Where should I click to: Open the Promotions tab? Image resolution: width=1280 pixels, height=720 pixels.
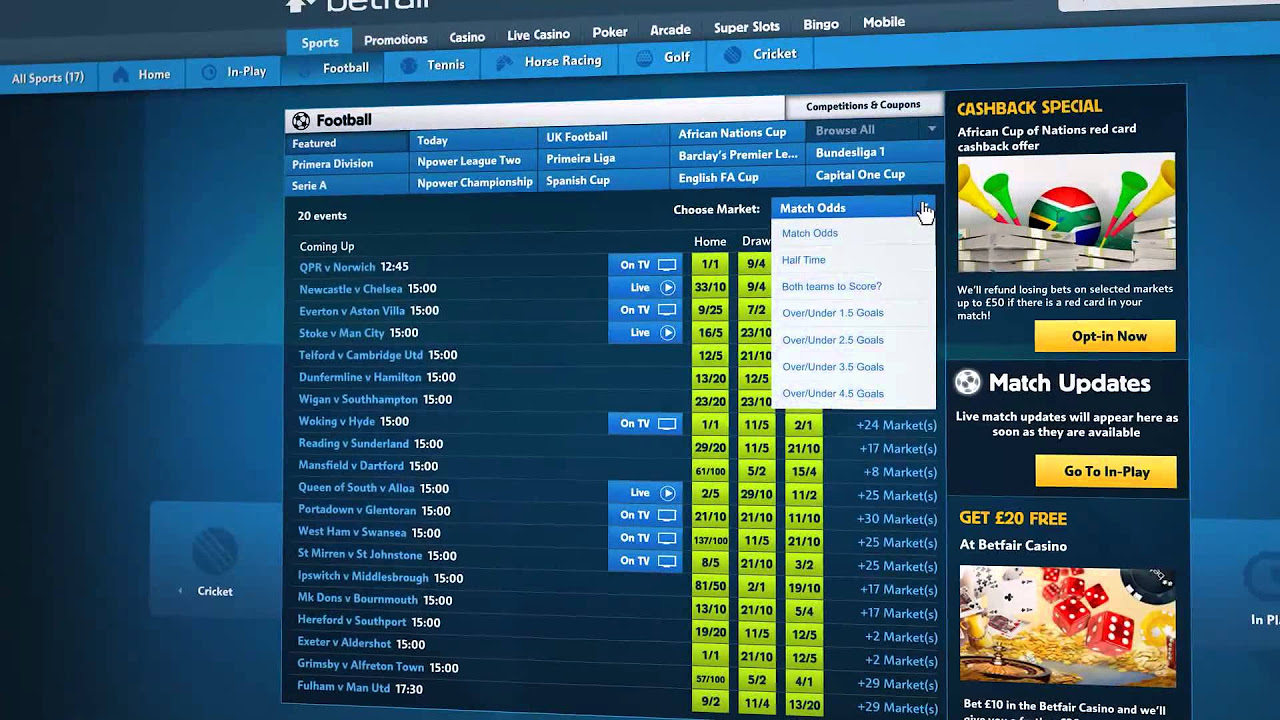coord(396,40)
